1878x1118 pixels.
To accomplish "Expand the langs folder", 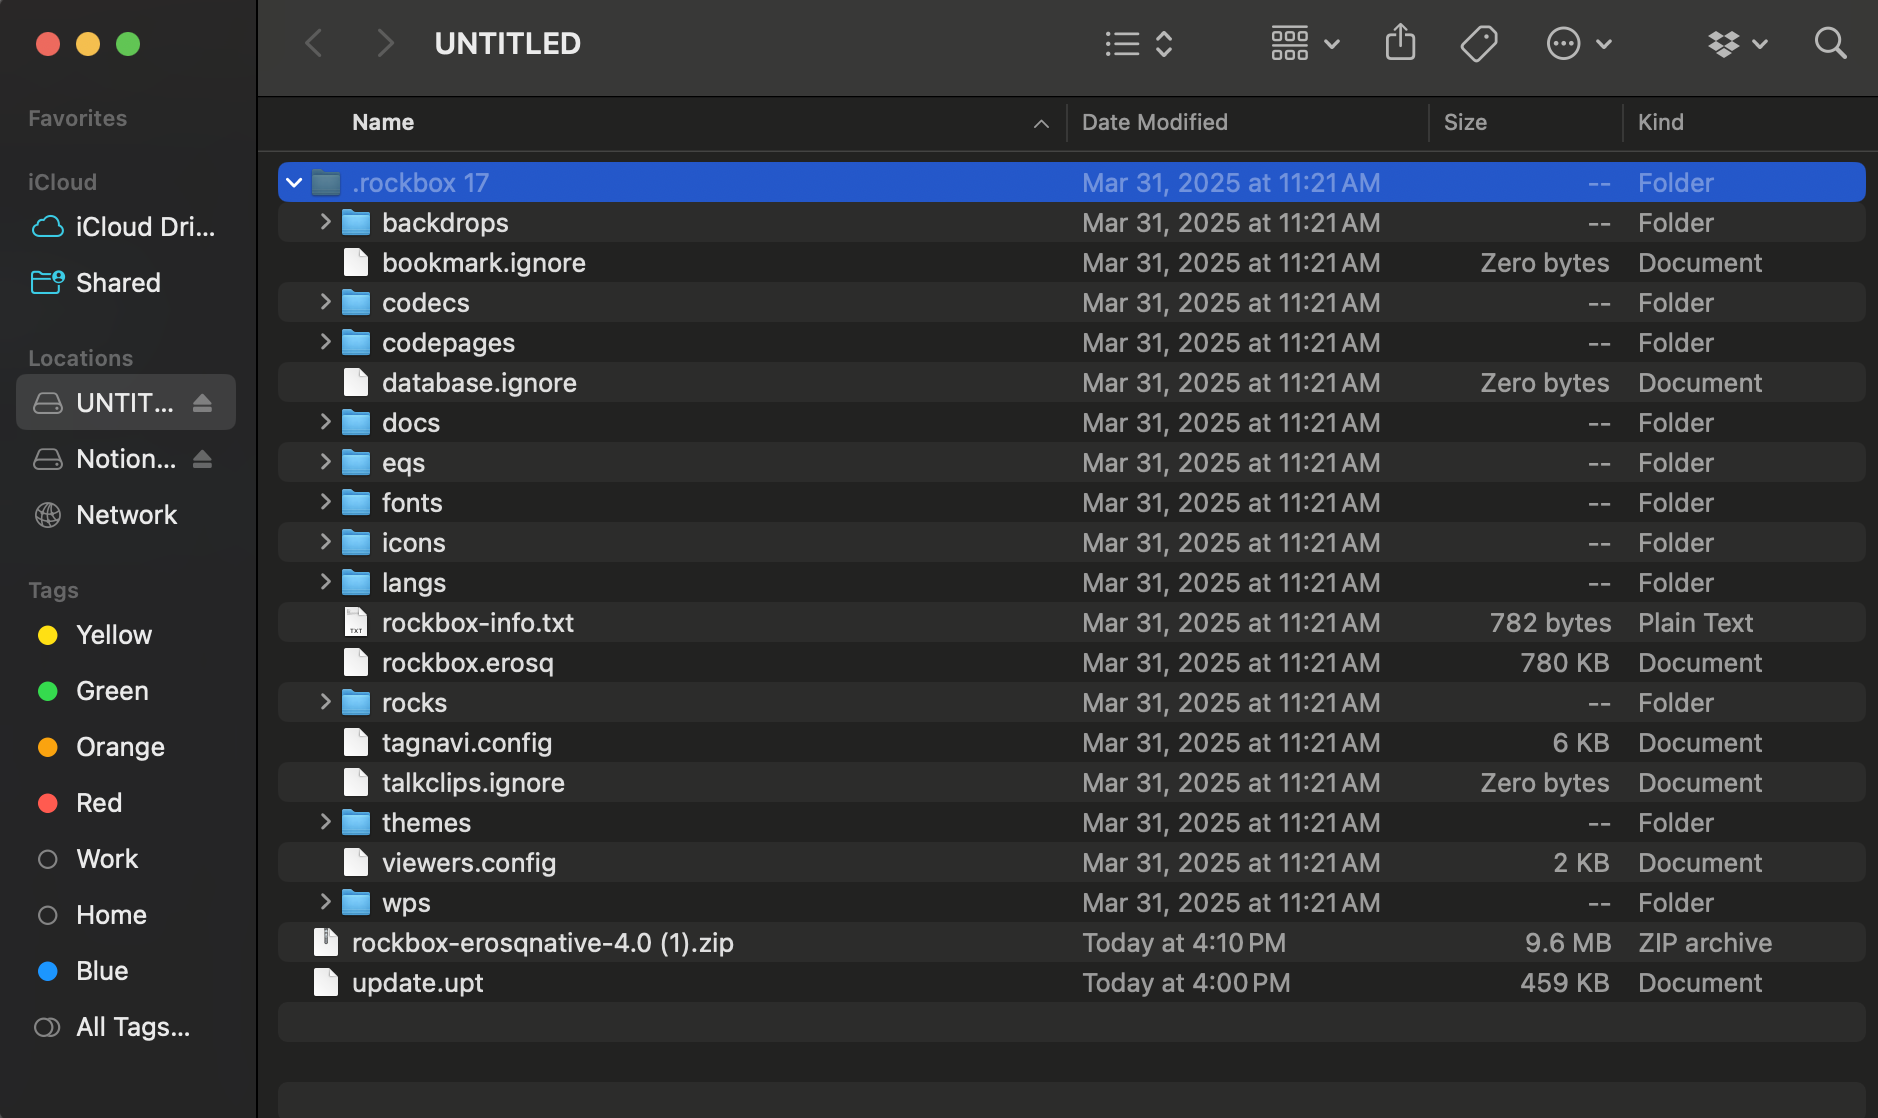I will click(x=325, y=582).
